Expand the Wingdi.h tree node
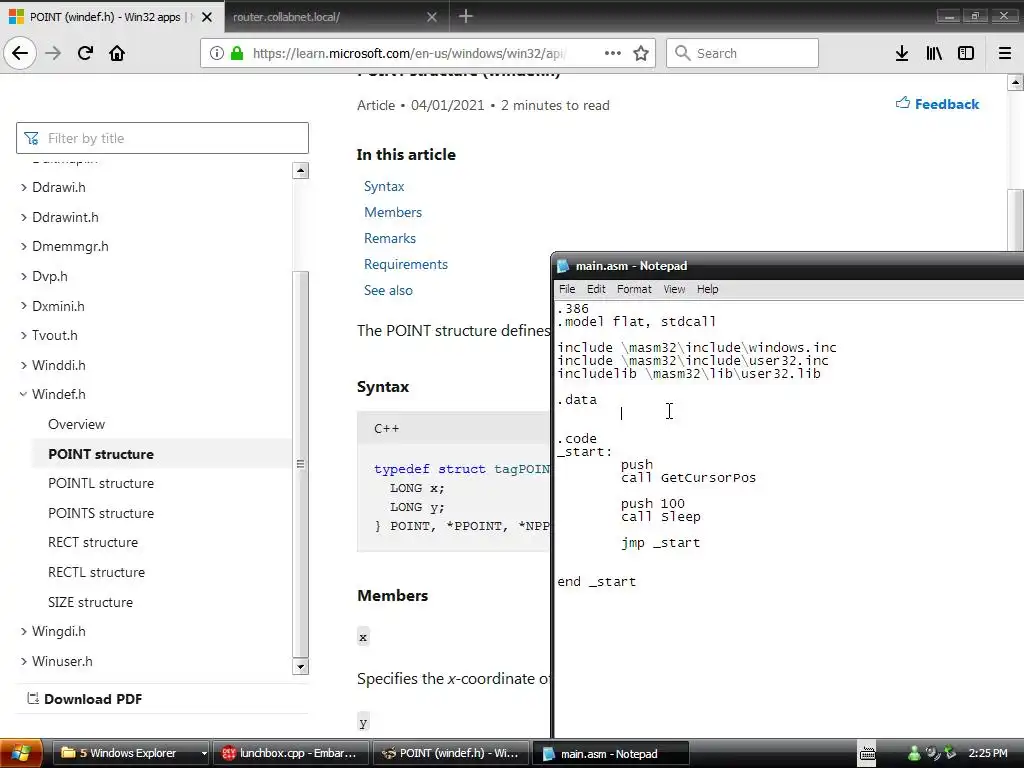1024x768 pixels. pos(24,632)
